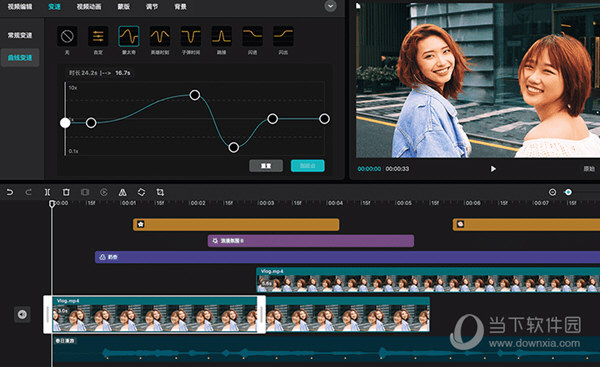Viewport: 600px width, 367px height.
Task: Click the filled playhead dot on speed curve
Action: point(65,123)
